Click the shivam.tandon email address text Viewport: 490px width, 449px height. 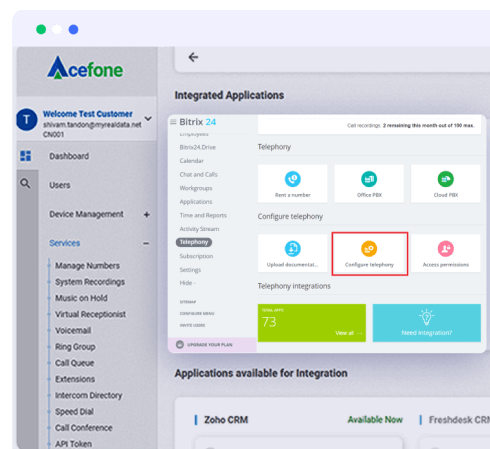click(92, 125)
